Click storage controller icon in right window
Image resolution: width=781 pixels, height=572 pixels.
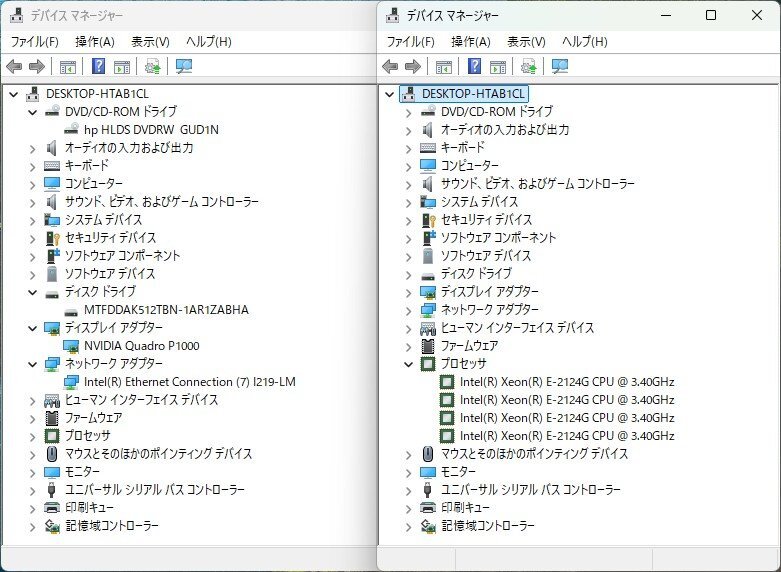click(428, 526)
